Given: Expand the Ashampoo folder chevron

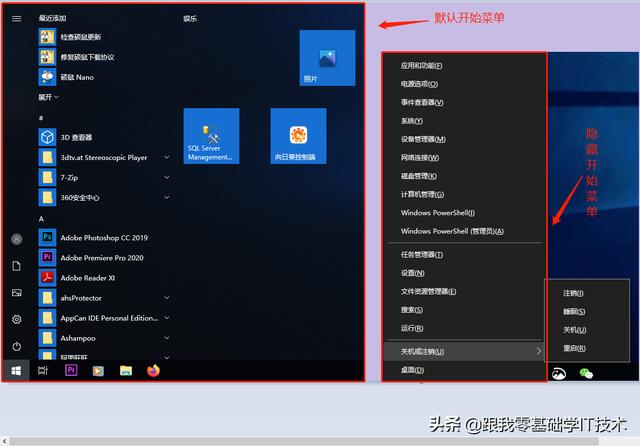Looking at the screenshot, I should tap(167, 338).
